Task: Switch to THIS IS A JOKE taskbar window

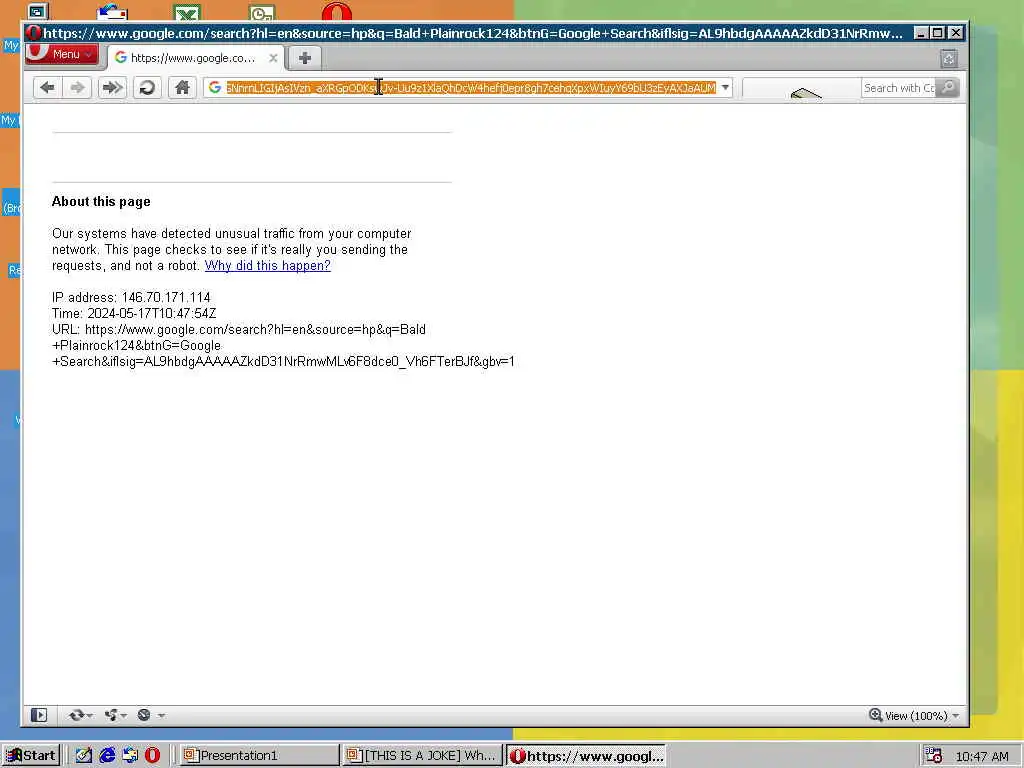Action: point(423,756)
